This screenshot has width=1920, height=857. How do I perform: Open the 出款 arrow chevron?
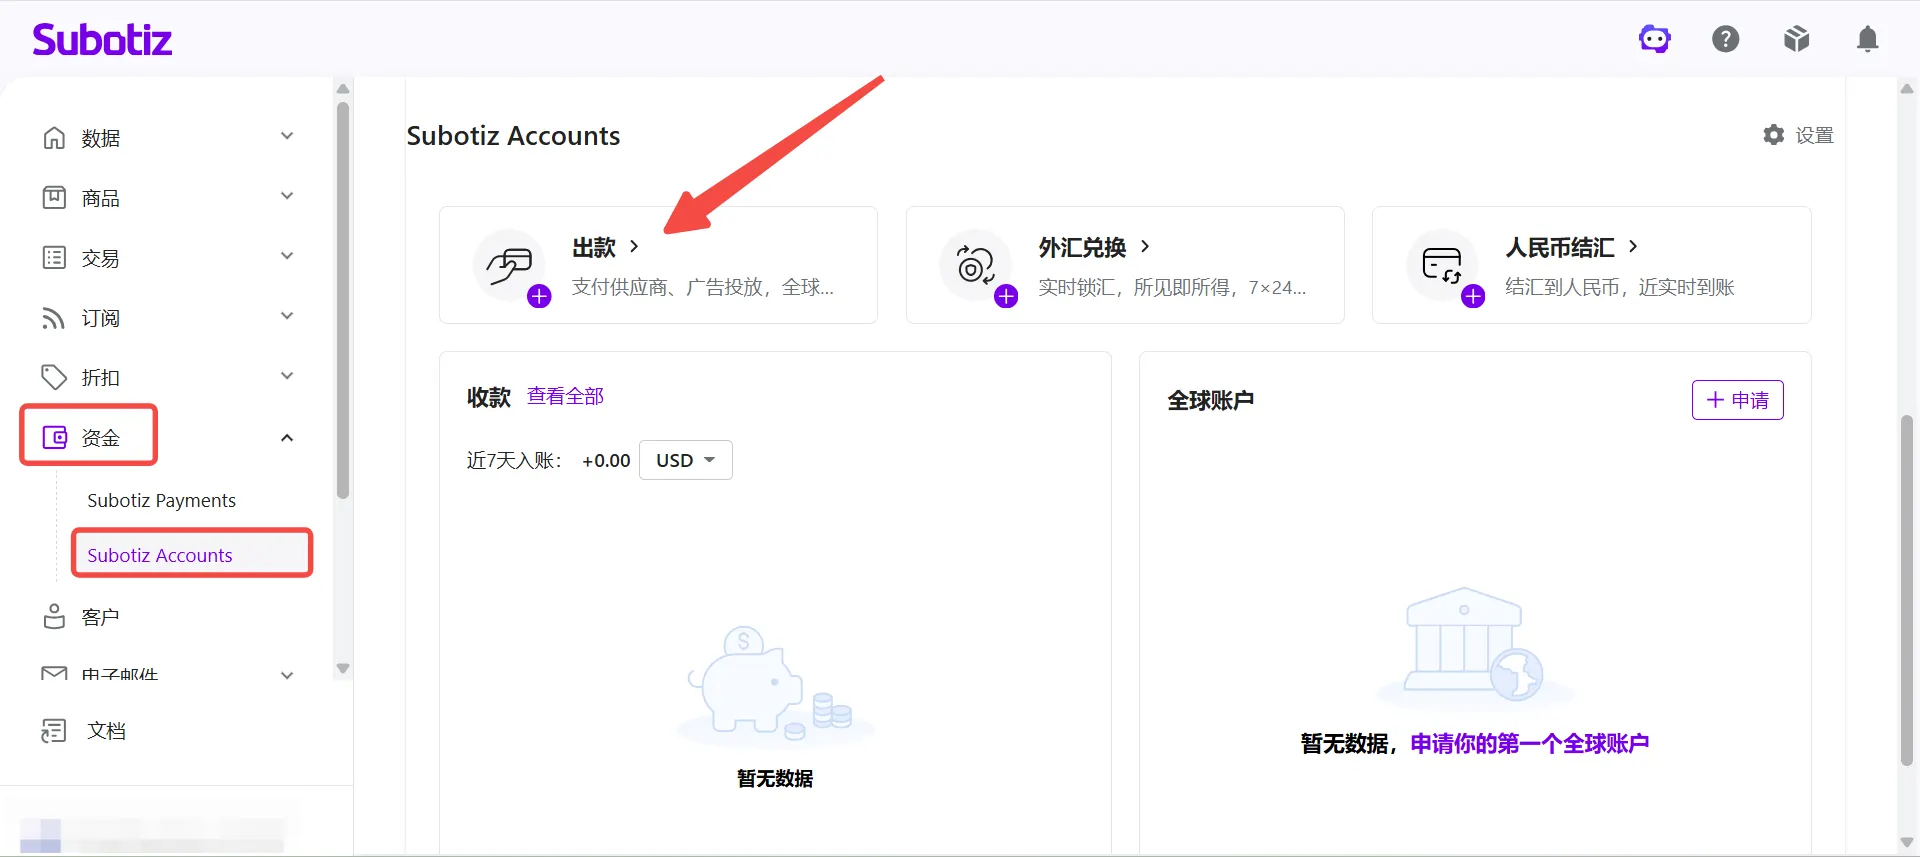tap(634, 246)
